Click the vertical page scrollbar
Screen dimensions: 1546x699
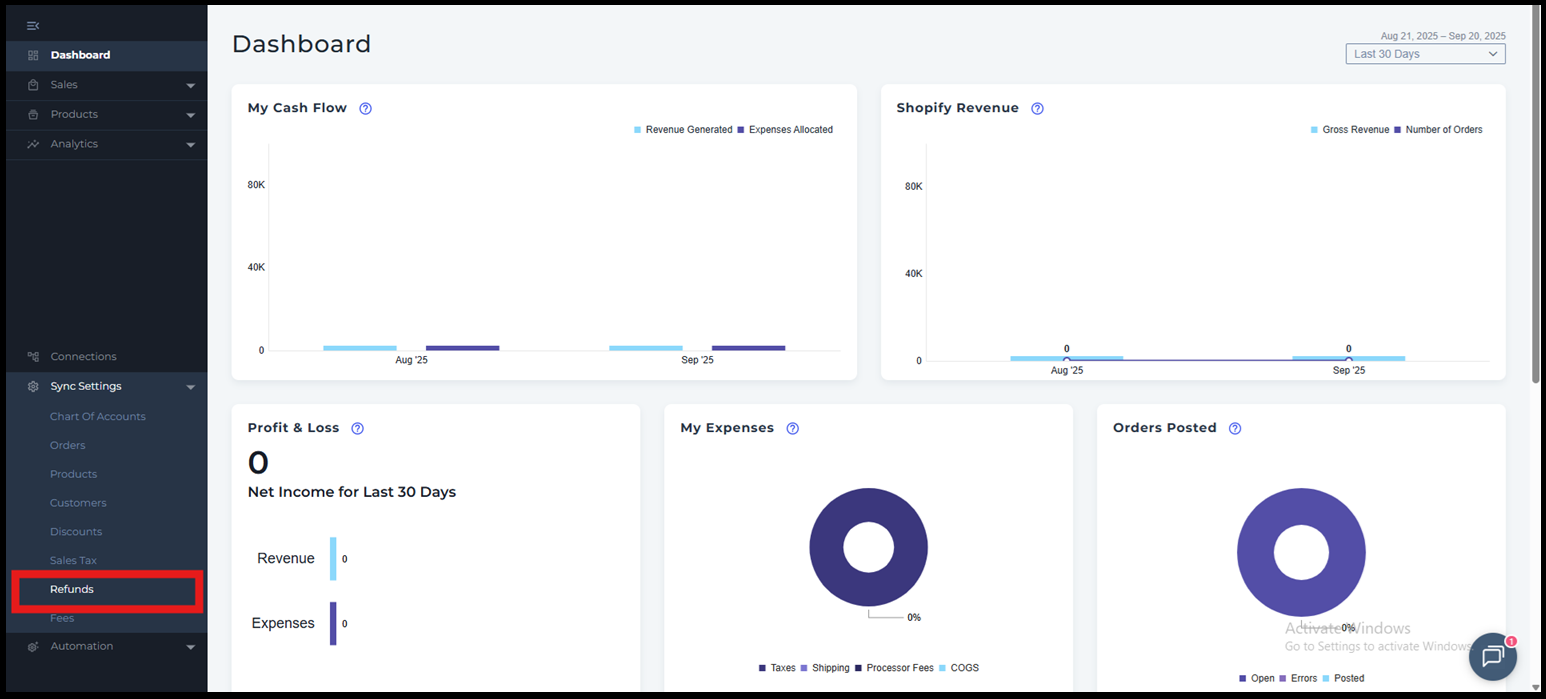click(x=1536, y=200)
